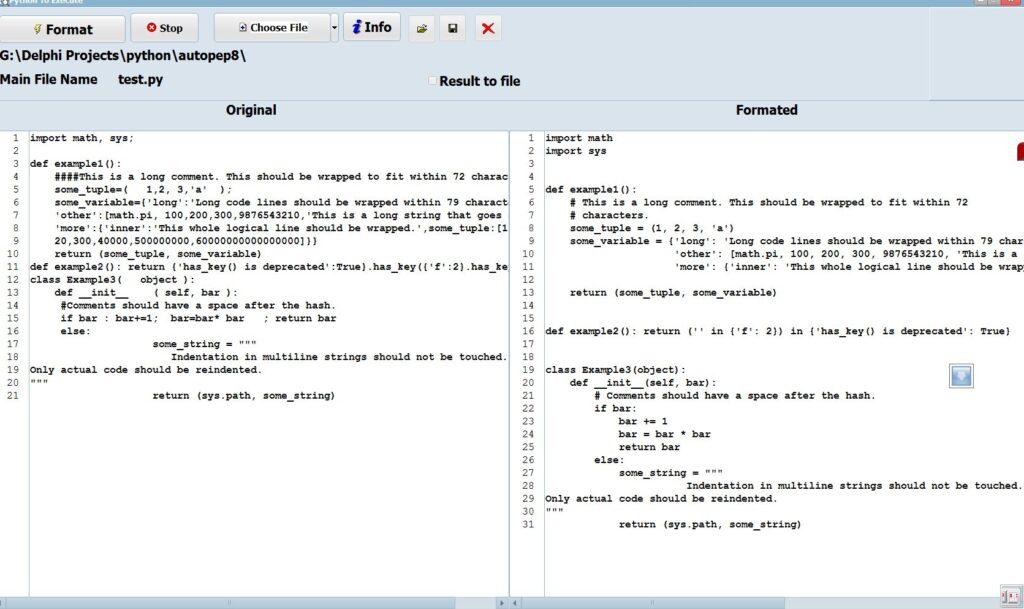Click the Format button

click(62, 29)
